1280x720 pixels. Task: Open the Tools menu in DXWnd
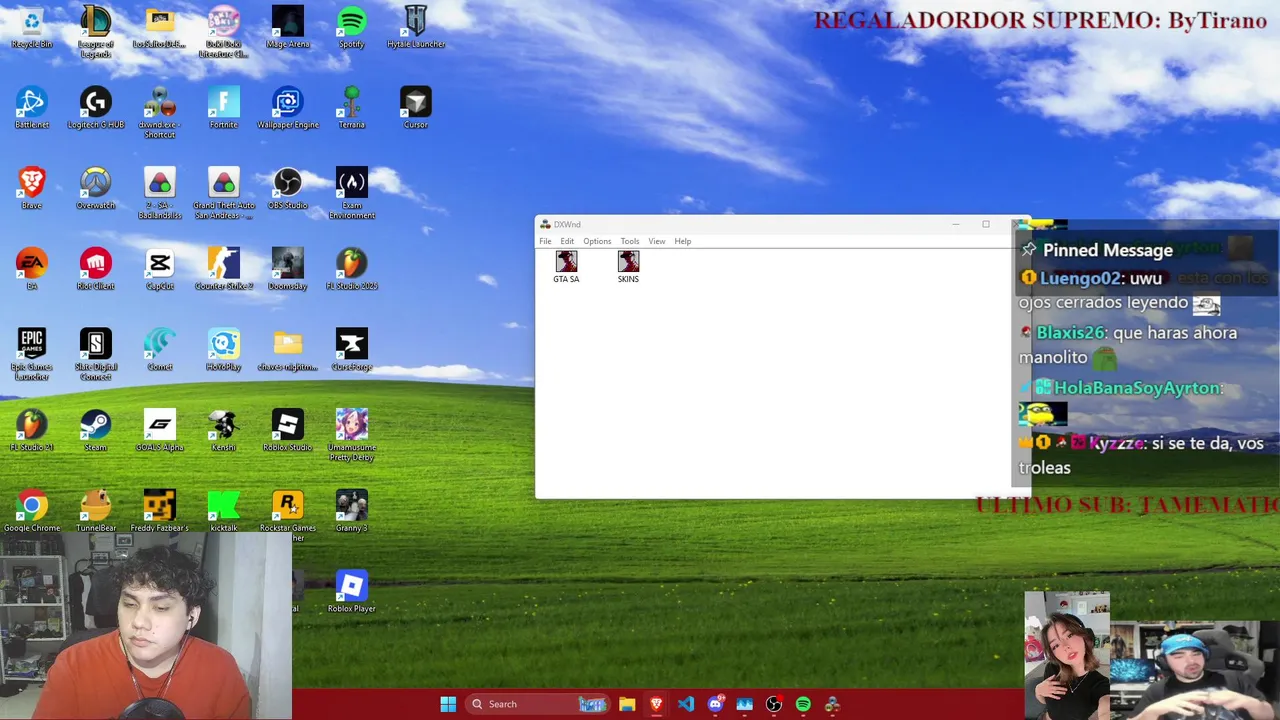(629, 241)
